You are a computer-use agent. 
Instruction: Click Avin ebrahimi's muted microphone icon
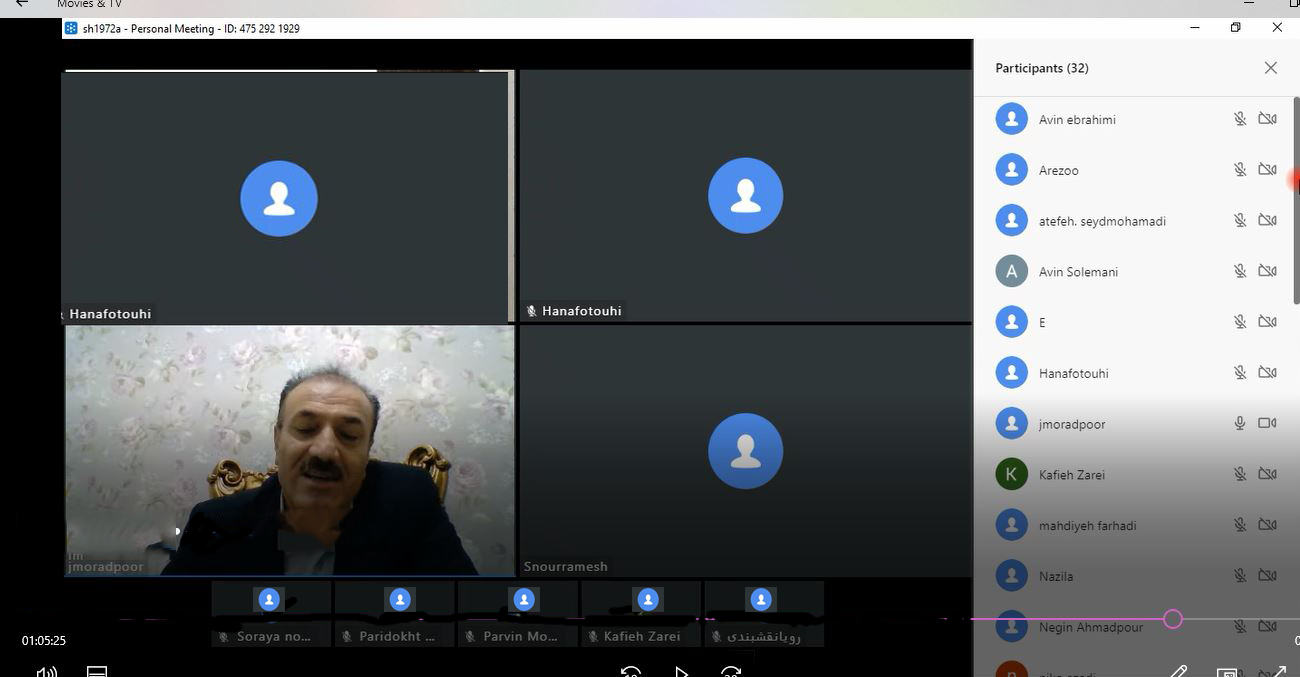pyautogui.click(x=1239, y=119)
